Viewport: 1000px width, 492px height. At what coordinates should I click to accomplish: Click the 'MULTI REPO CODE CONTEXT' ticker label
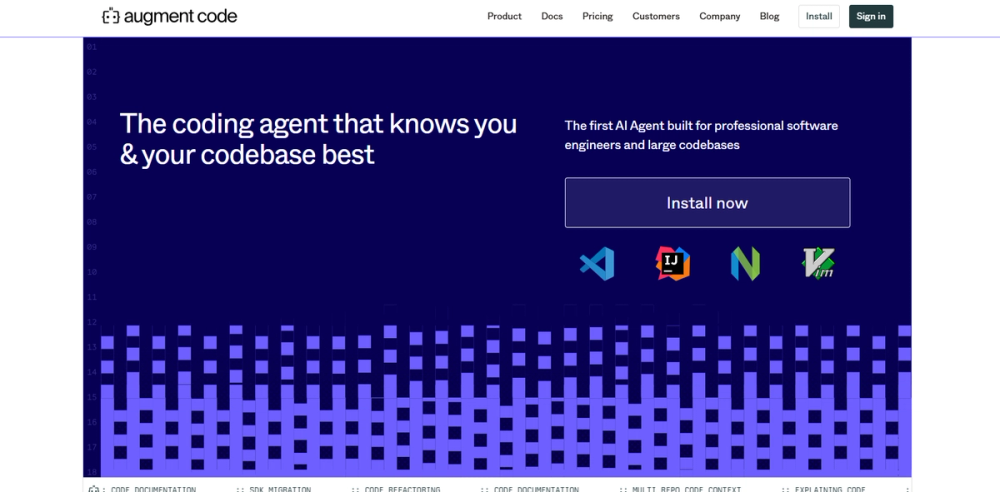(x=687, y=489)
